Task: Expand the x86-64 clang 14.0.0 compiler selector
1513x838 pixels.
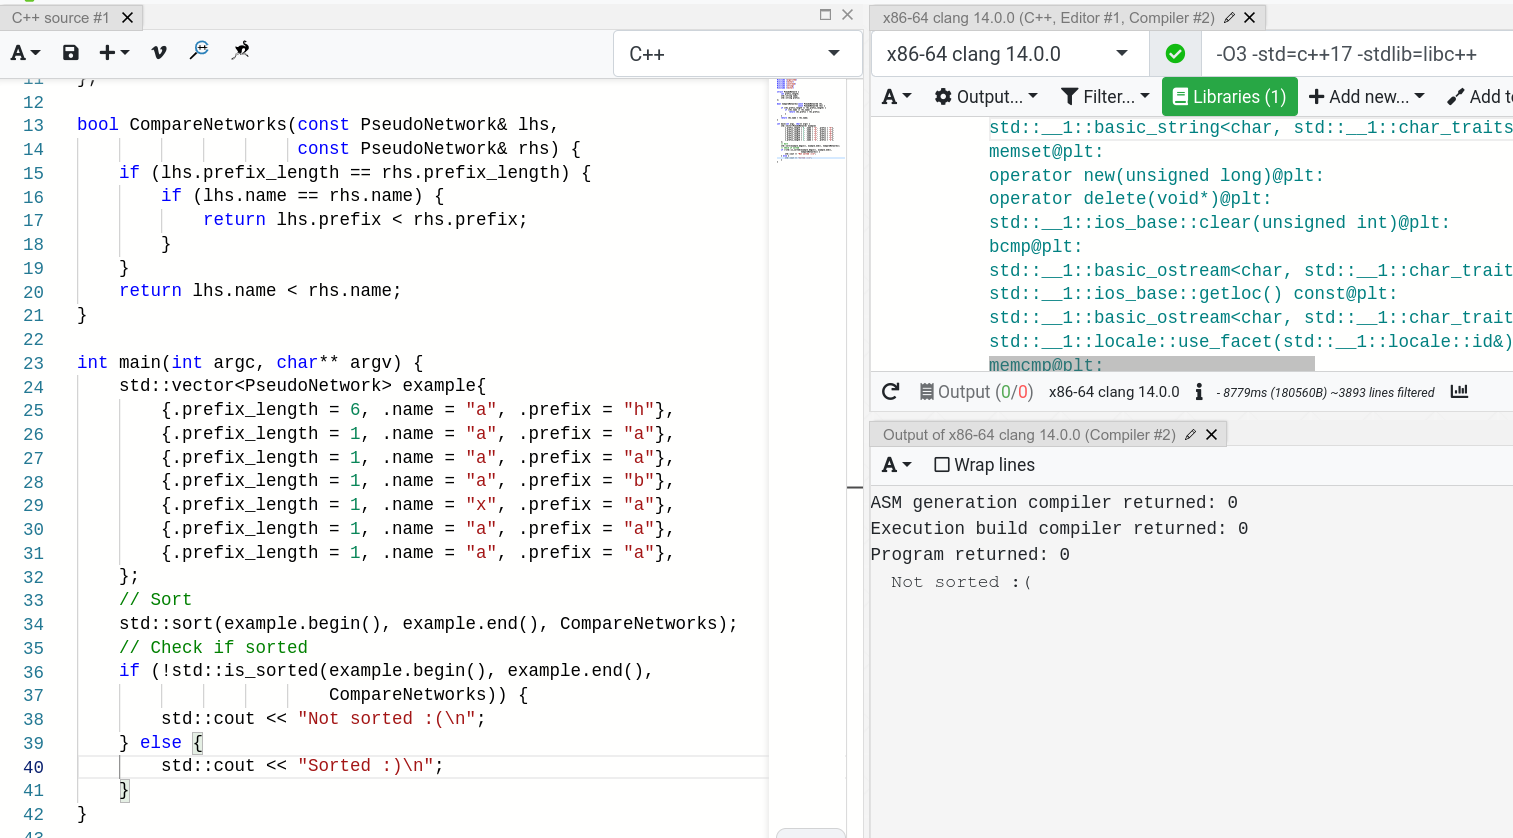Action: tap(1008, 54)
